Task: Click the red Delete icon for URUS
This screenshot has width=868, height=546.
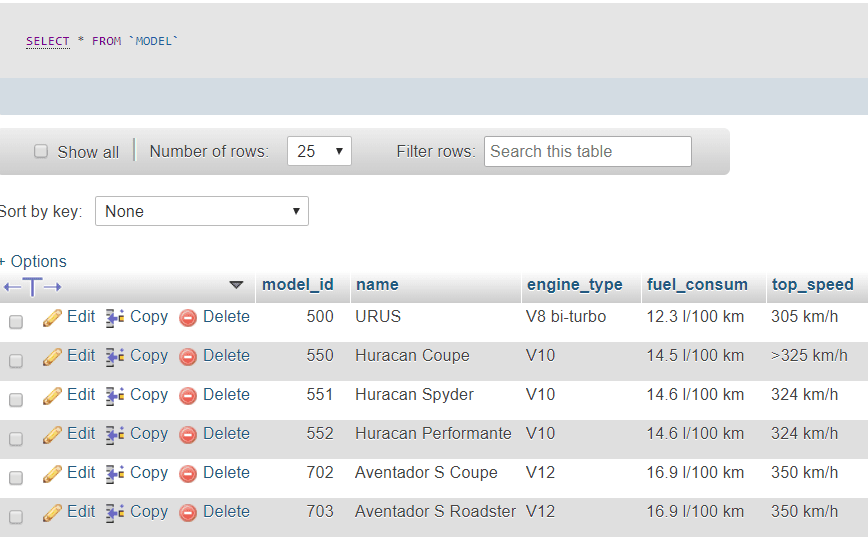Action: pos(188,318)
